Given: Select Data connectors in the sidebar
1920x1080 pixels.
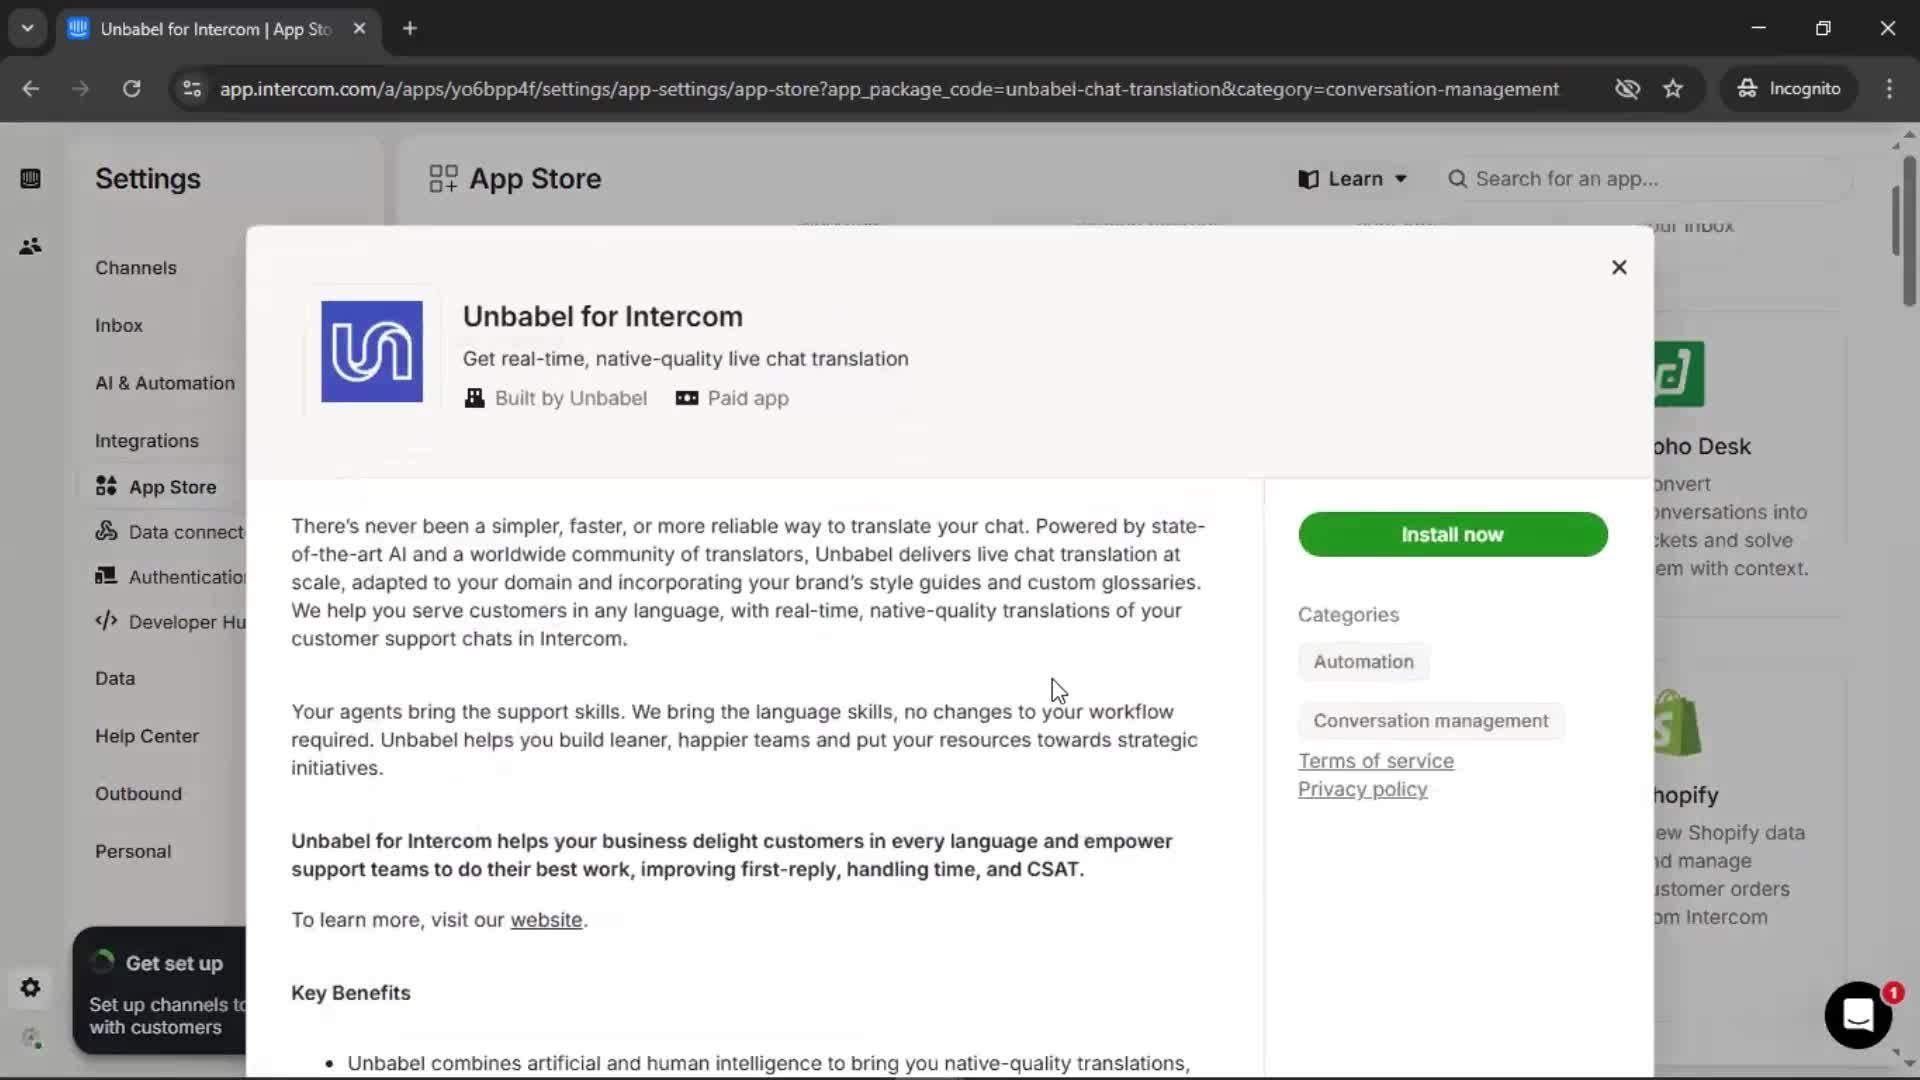Looking at the screenshot, I should pos(186,532).
